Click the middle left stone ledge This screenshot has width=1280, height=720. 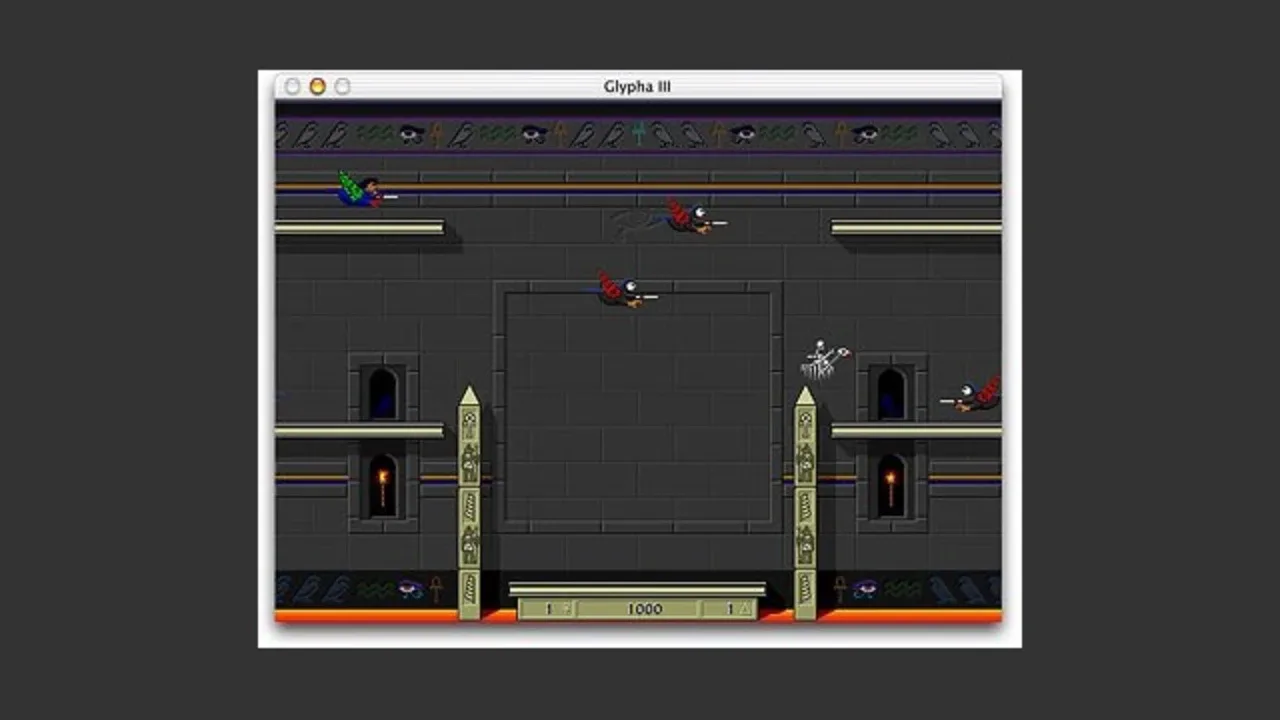click(359, 431)
